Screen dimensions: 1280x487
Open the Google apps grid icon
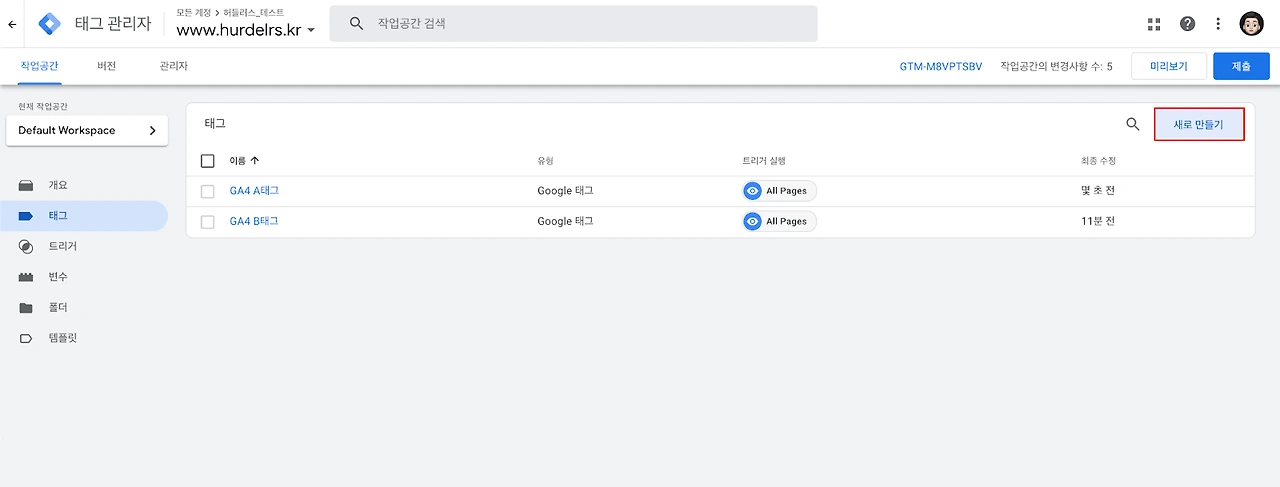(x=1154, y=24)
